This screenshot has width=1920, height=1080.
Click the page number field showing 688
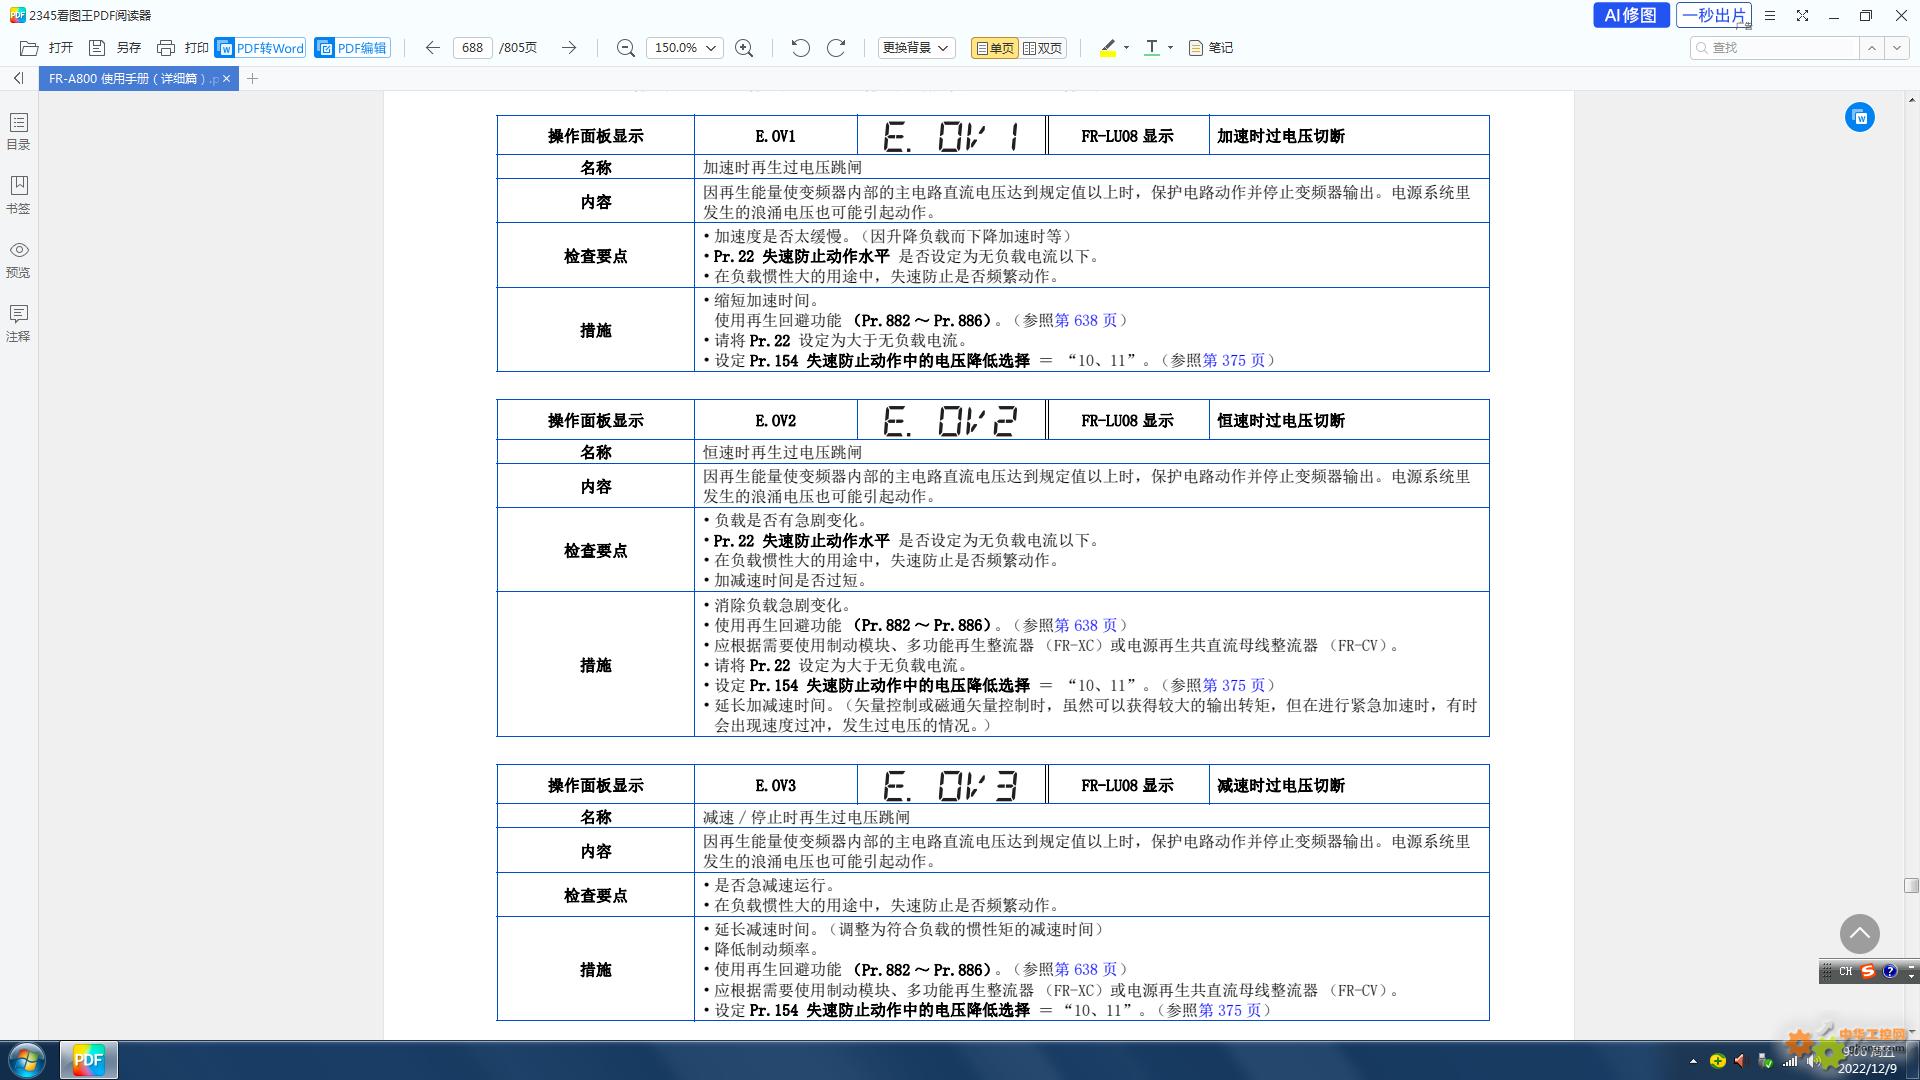[x=473, y=48]
